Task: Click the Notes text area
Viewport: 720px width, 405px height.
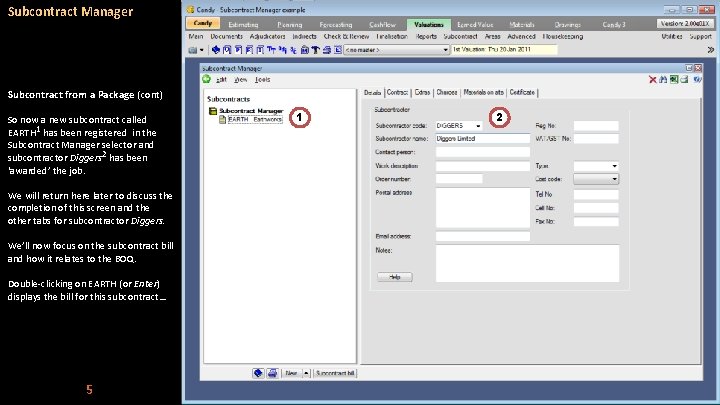Action: [527, 263]
